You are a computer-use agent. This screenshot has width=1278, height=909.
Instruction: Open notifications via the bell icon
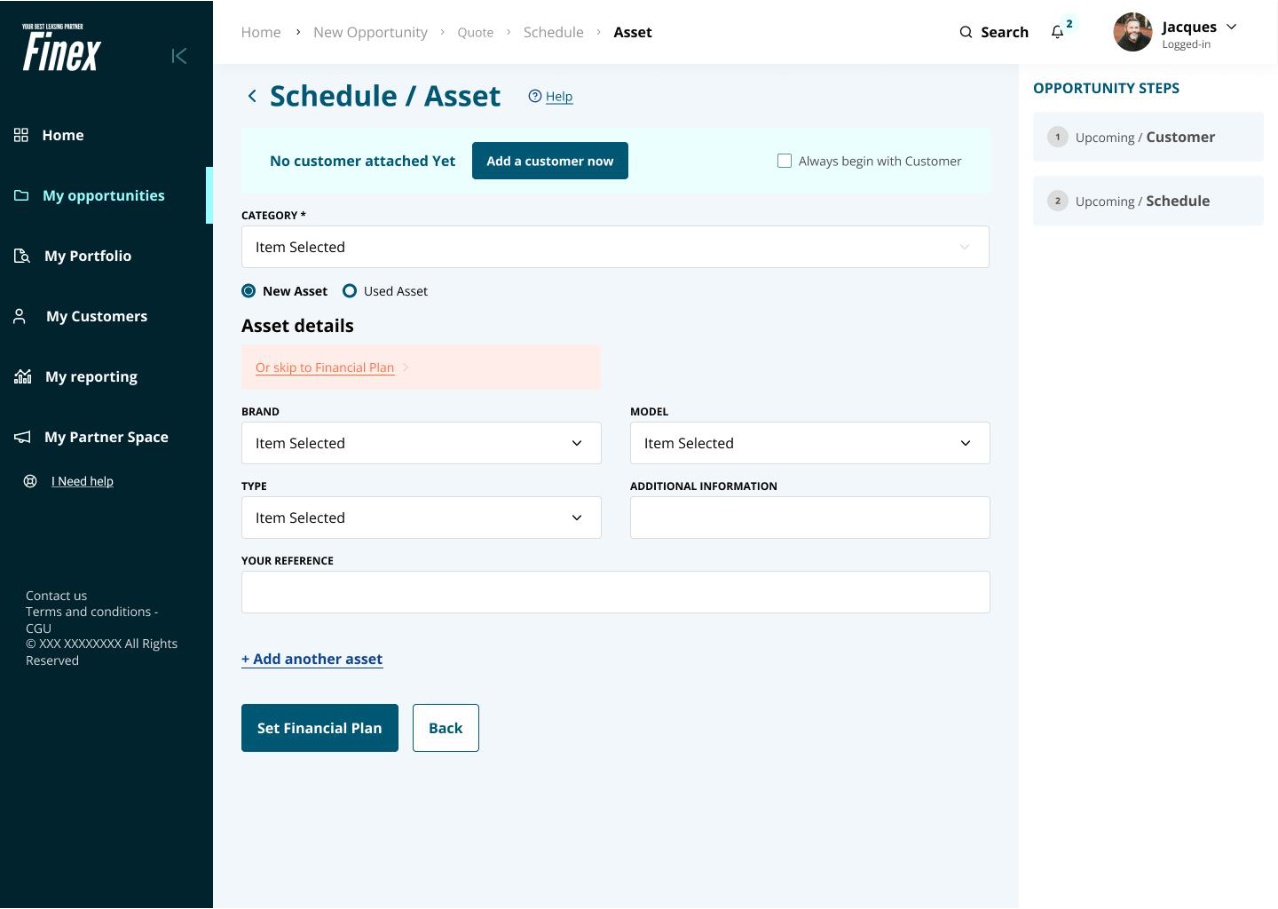point(1058,32)
